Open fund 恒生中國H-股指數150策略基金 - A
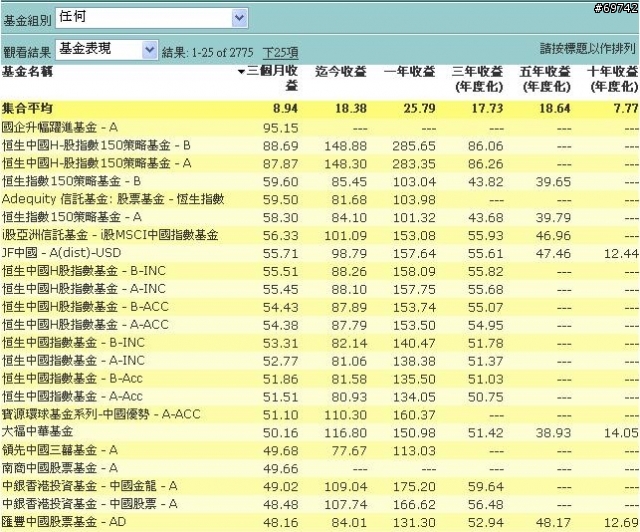The height and width of the screenshot is (532, 640). (96, 163)
